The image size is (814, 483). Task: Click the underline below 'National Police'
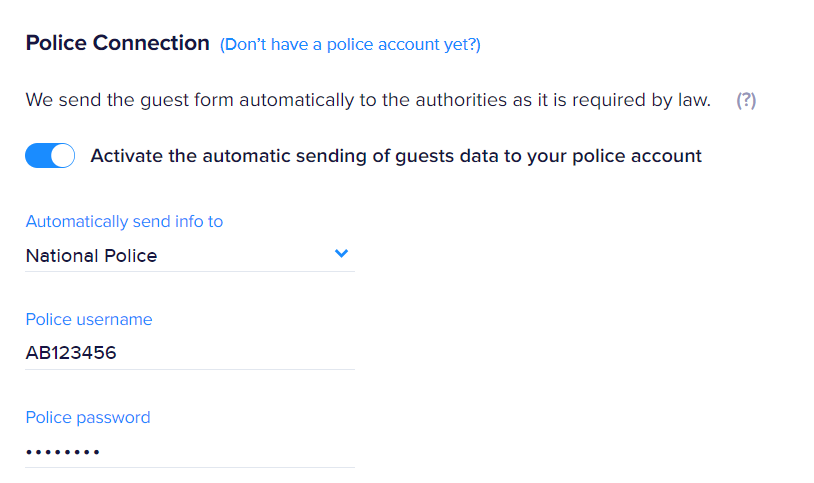point(190,271)
